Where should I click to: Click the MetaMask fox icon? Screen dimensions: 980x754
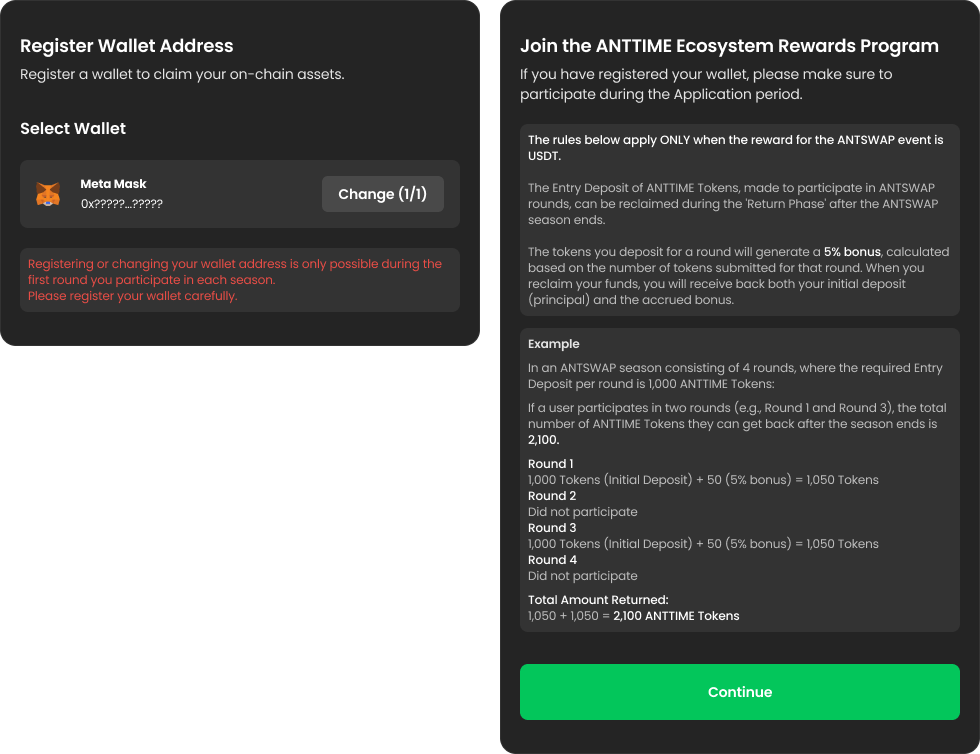click(x=48, y=194)
